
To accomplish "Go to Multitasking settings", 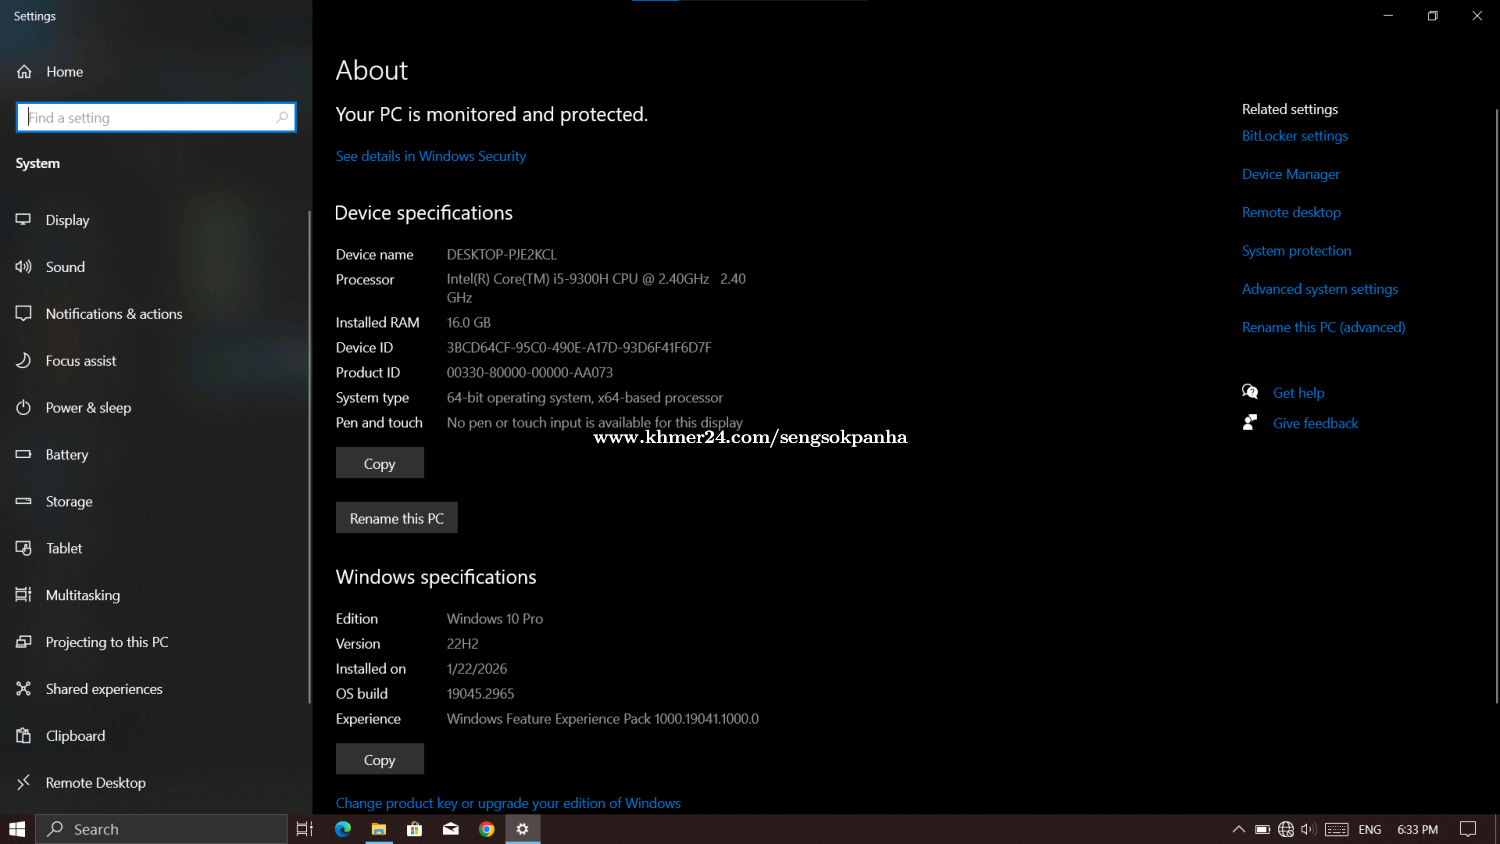I will coord(83,595).
